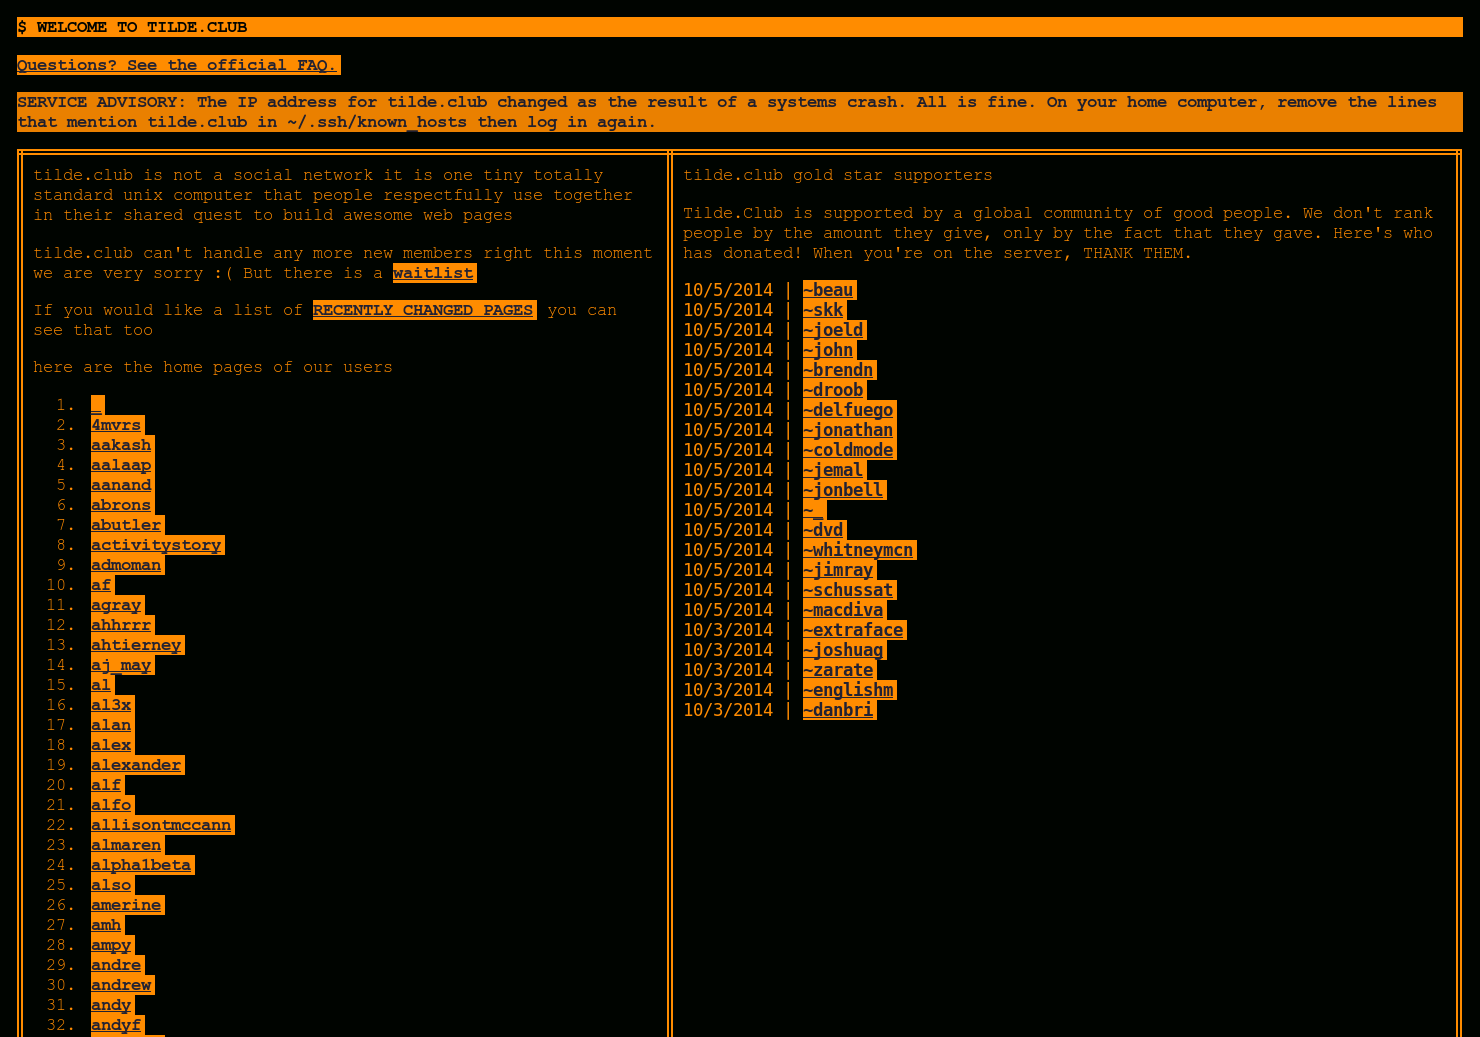Viewport: 1480px width, 1037px height.
Task: Visit ~delfuego's page
Action: click(x=848, y=410)
